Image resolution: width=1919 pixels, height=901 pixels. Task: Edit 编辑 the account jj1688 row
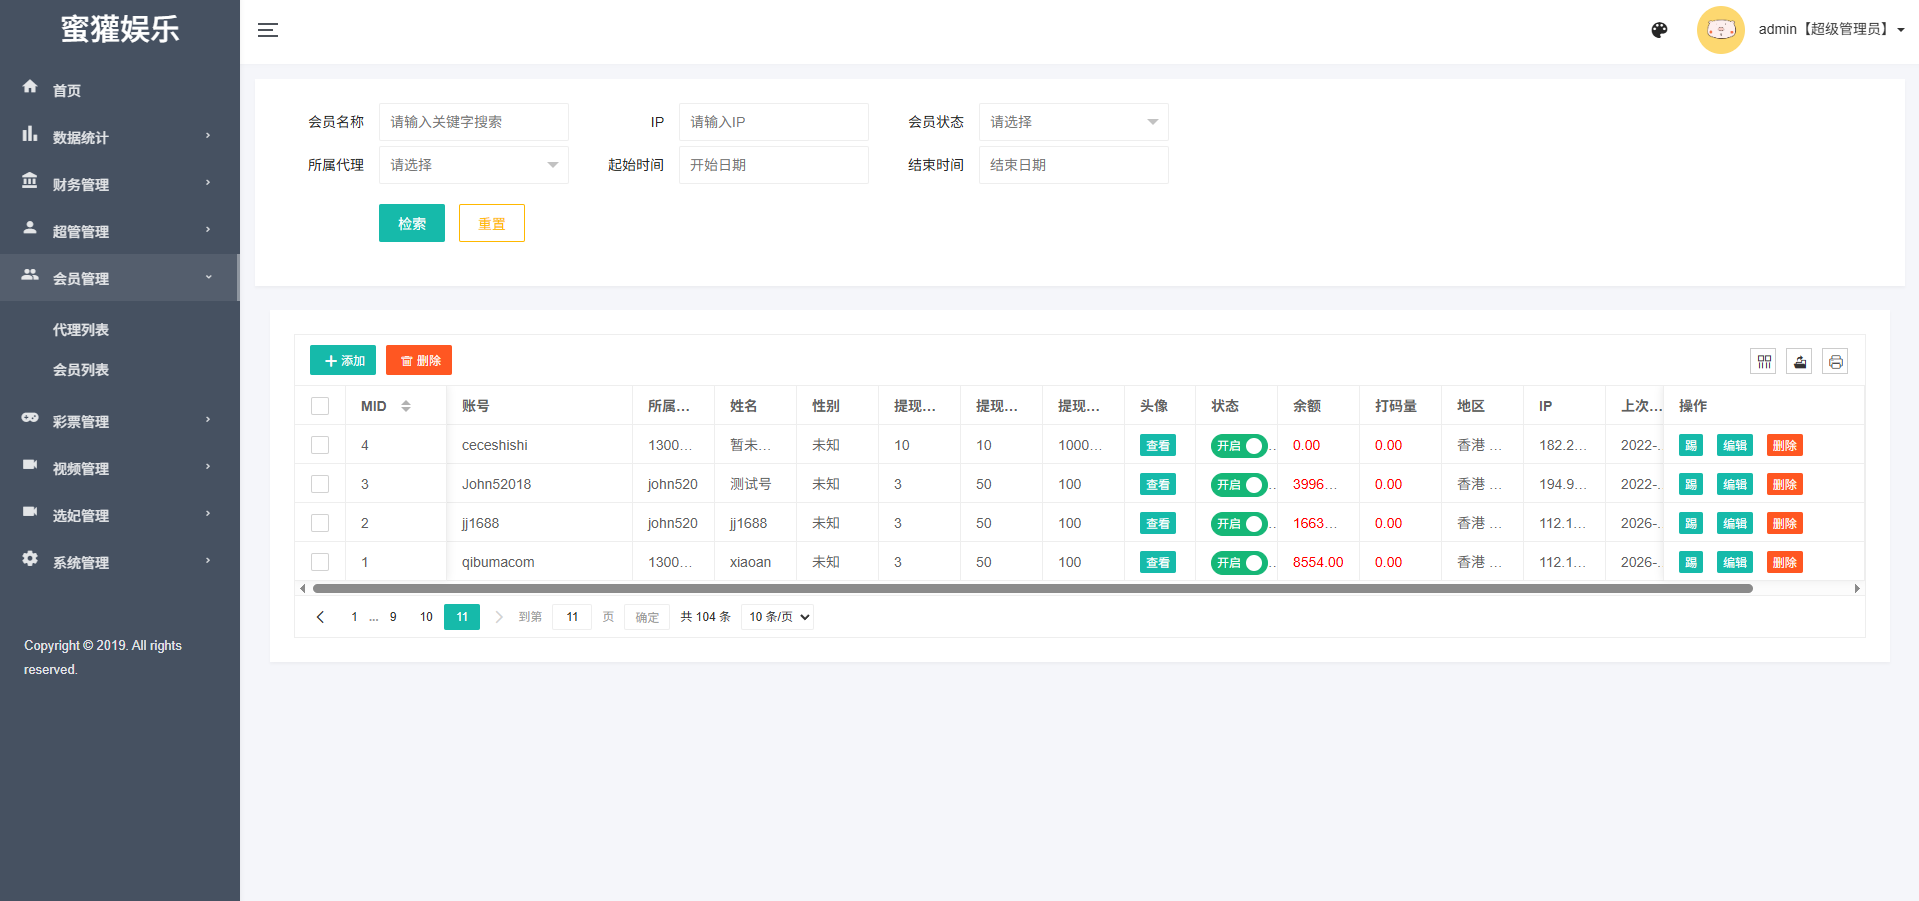(1735, 523)
